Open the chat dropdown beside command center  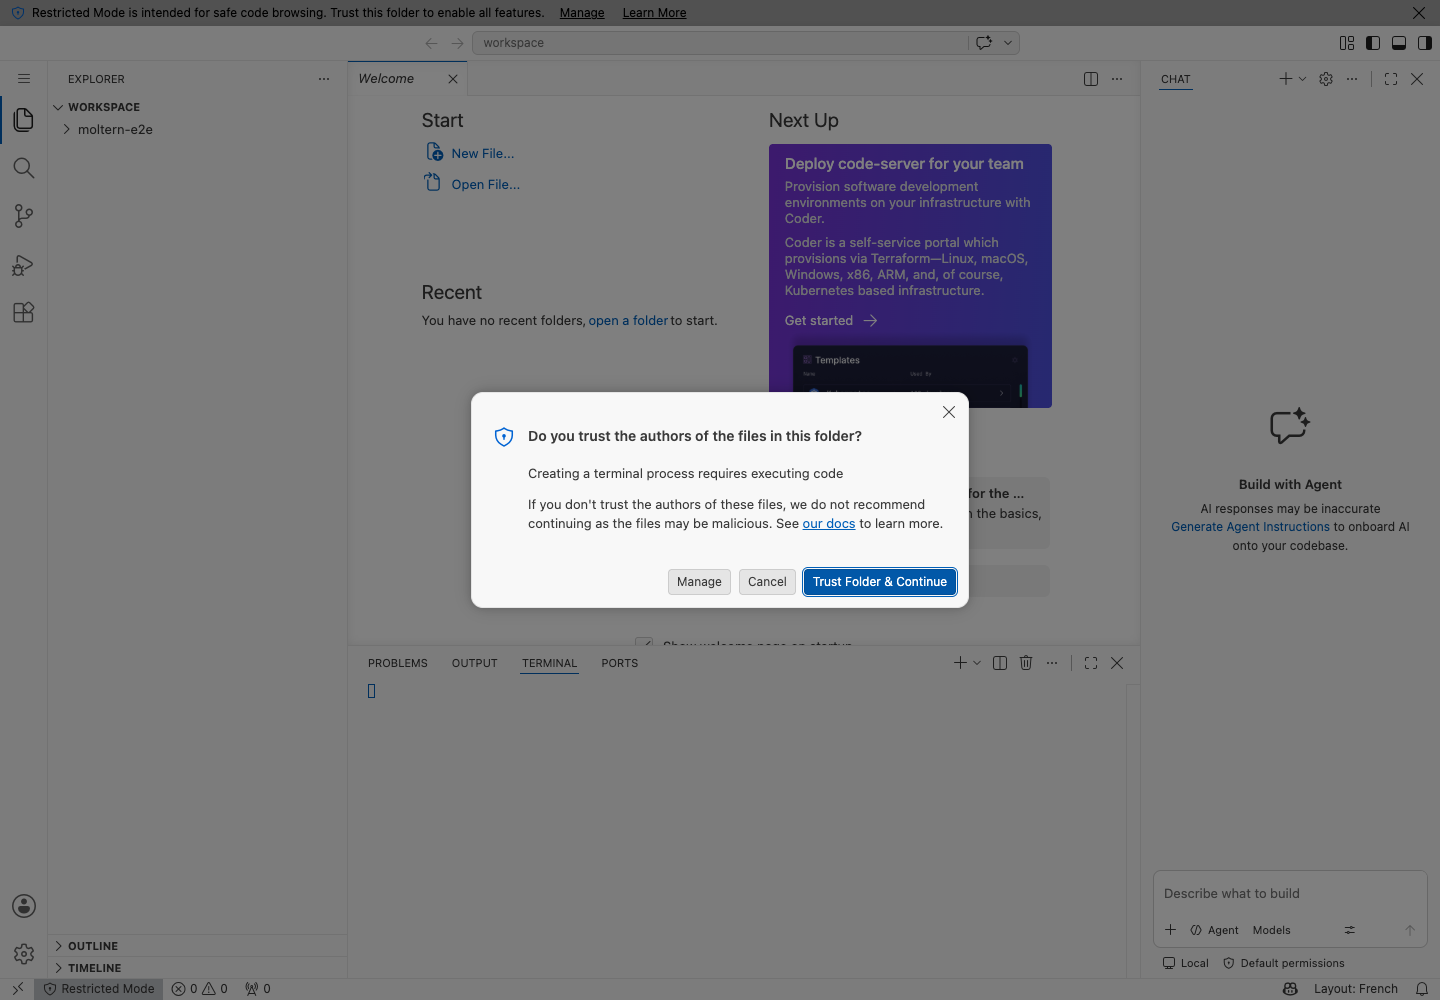(1008, 43)
